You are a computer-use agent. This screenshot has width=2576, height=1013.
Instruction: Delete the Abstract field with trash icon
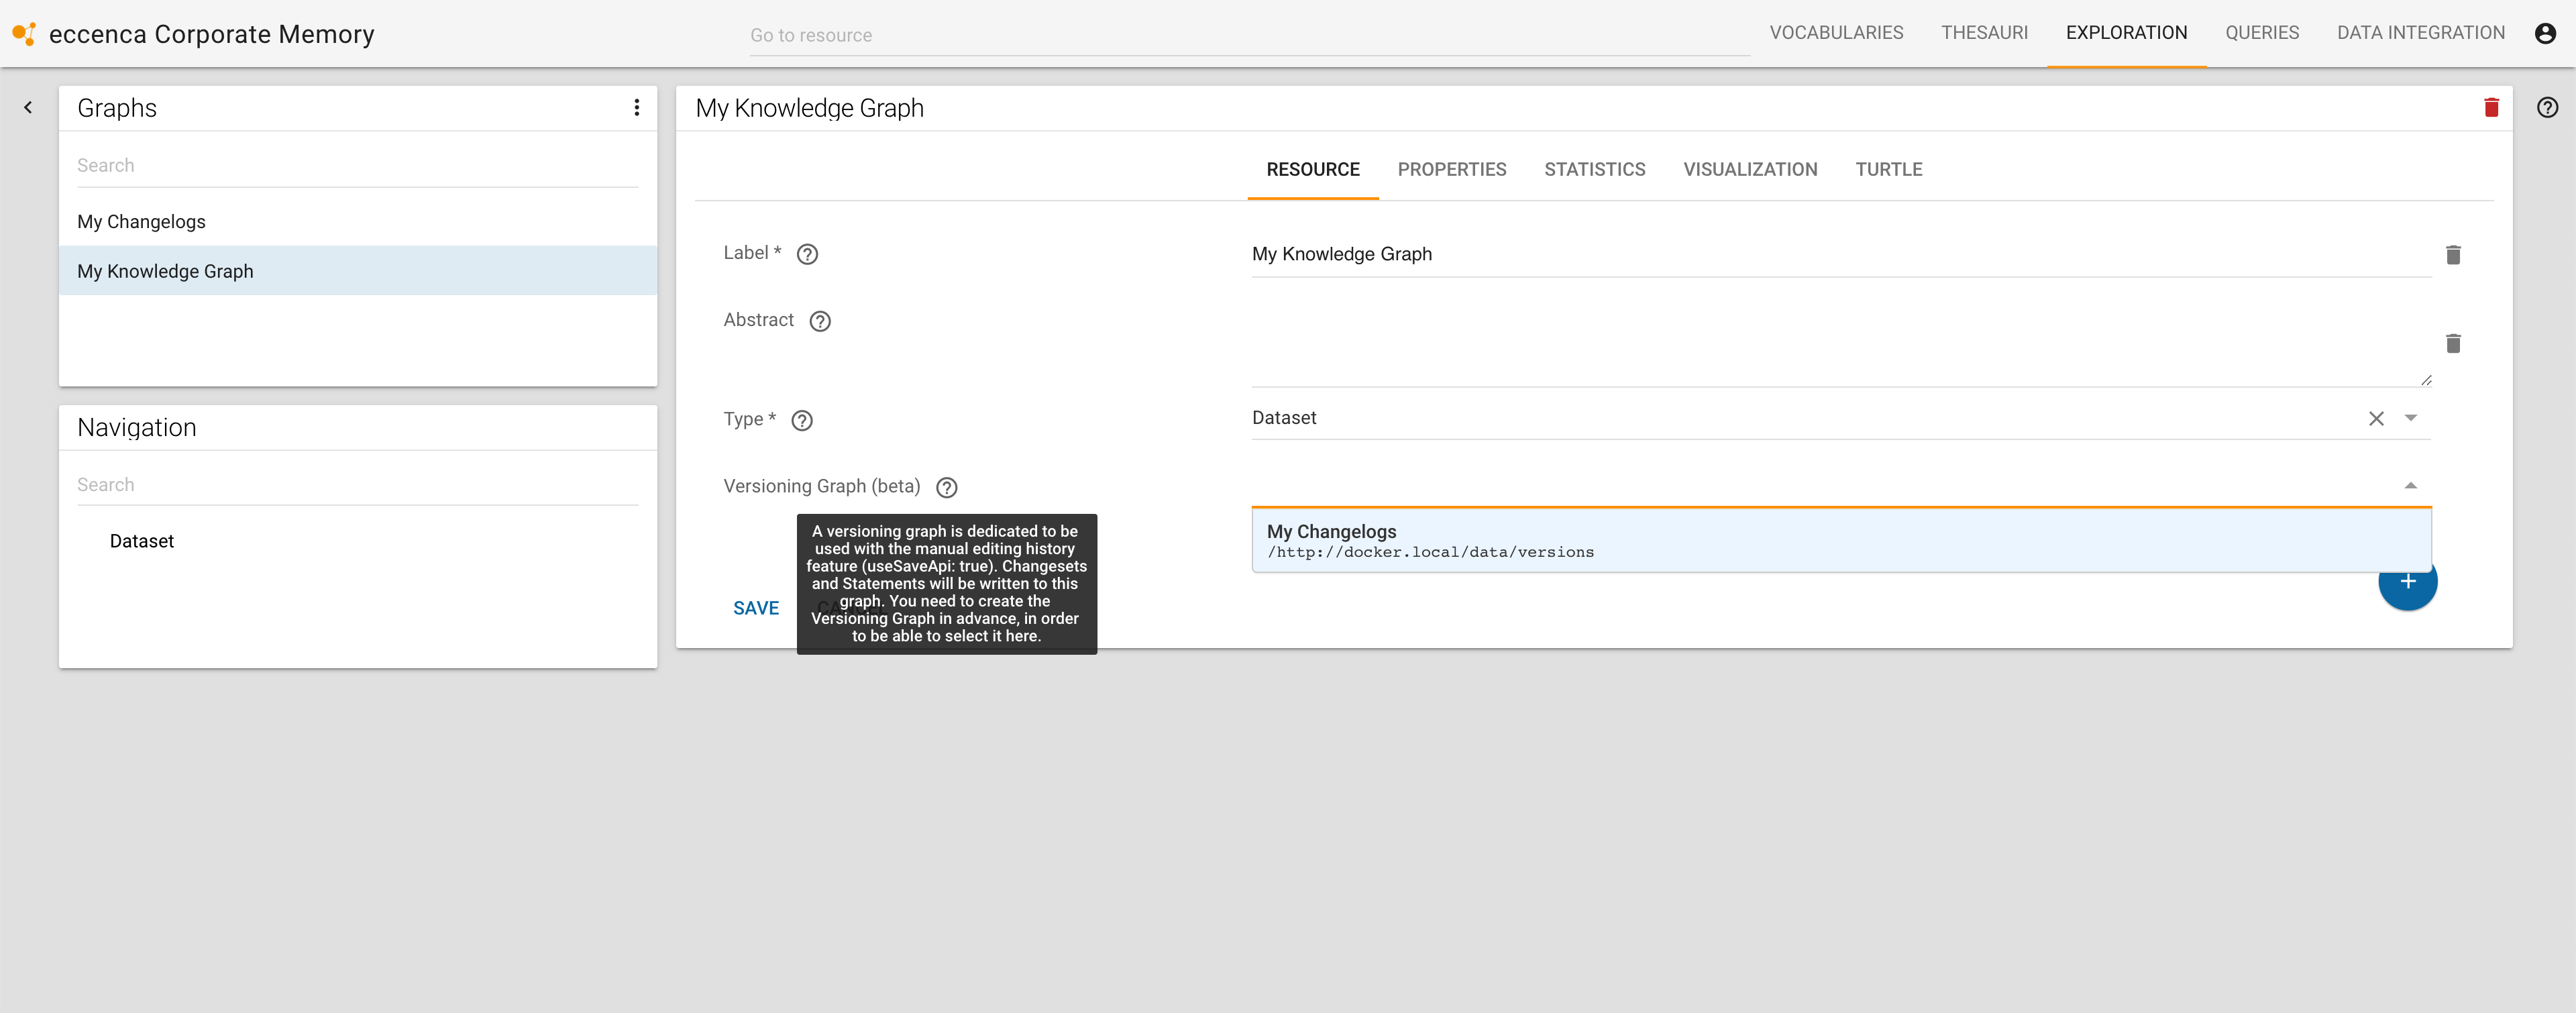[2453, 344]
